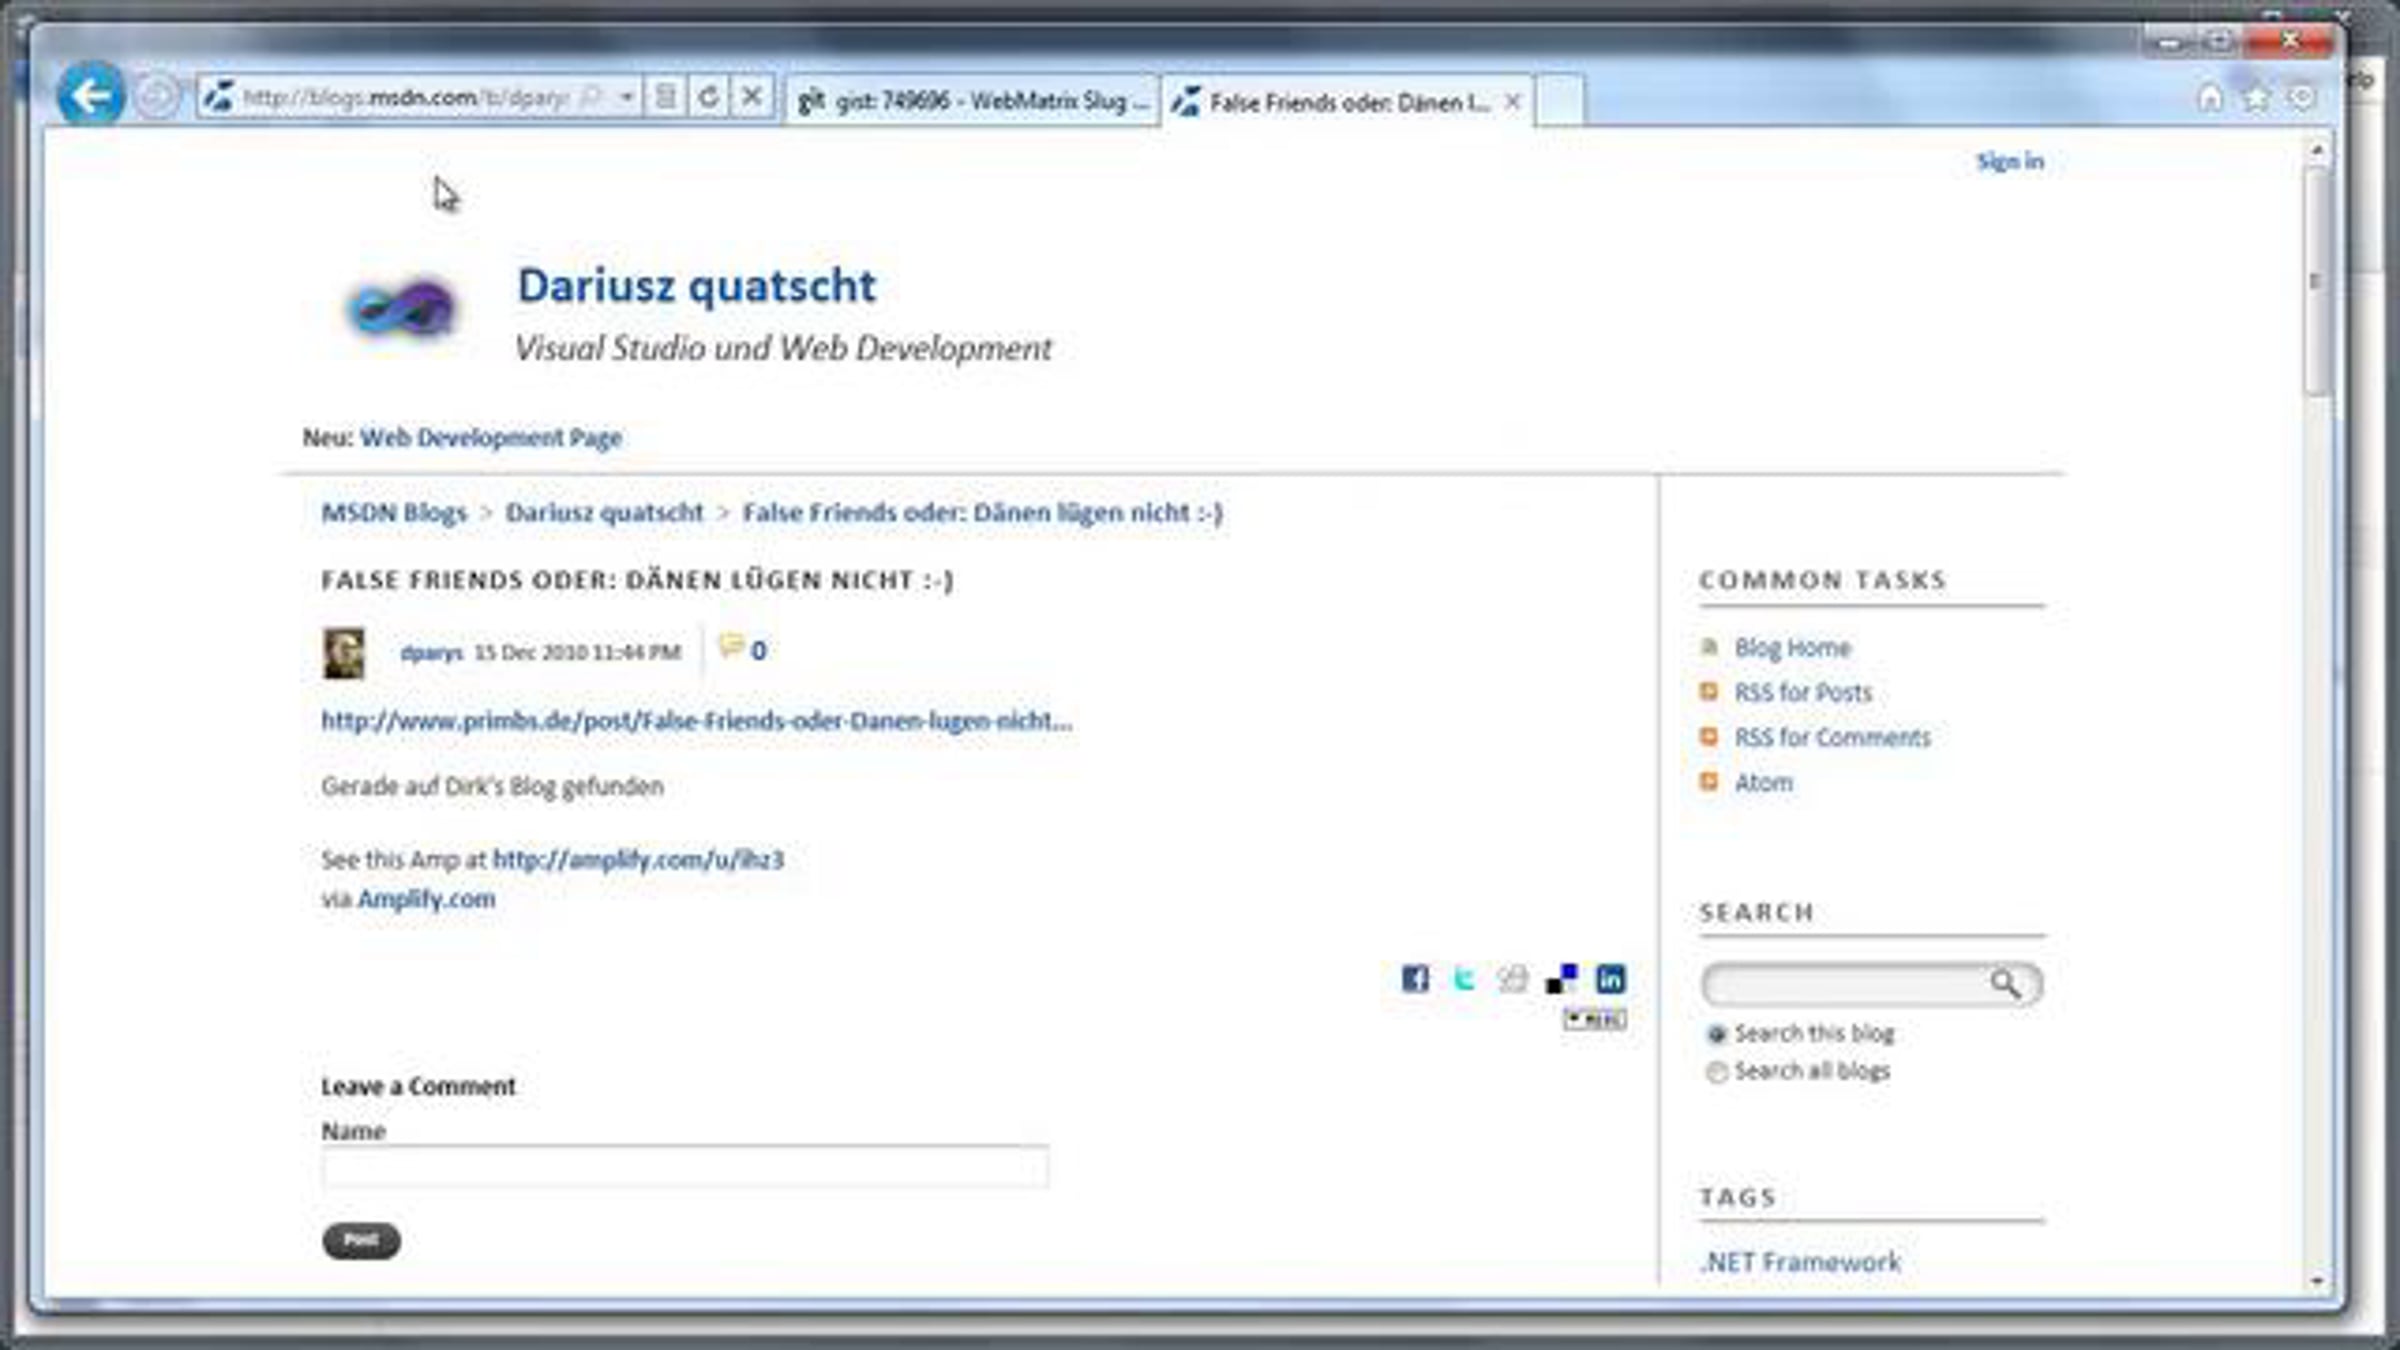The image size is (2400, 1350).
Task: Open the primbs.de False-Friends post link
Action: coord(696,721)
